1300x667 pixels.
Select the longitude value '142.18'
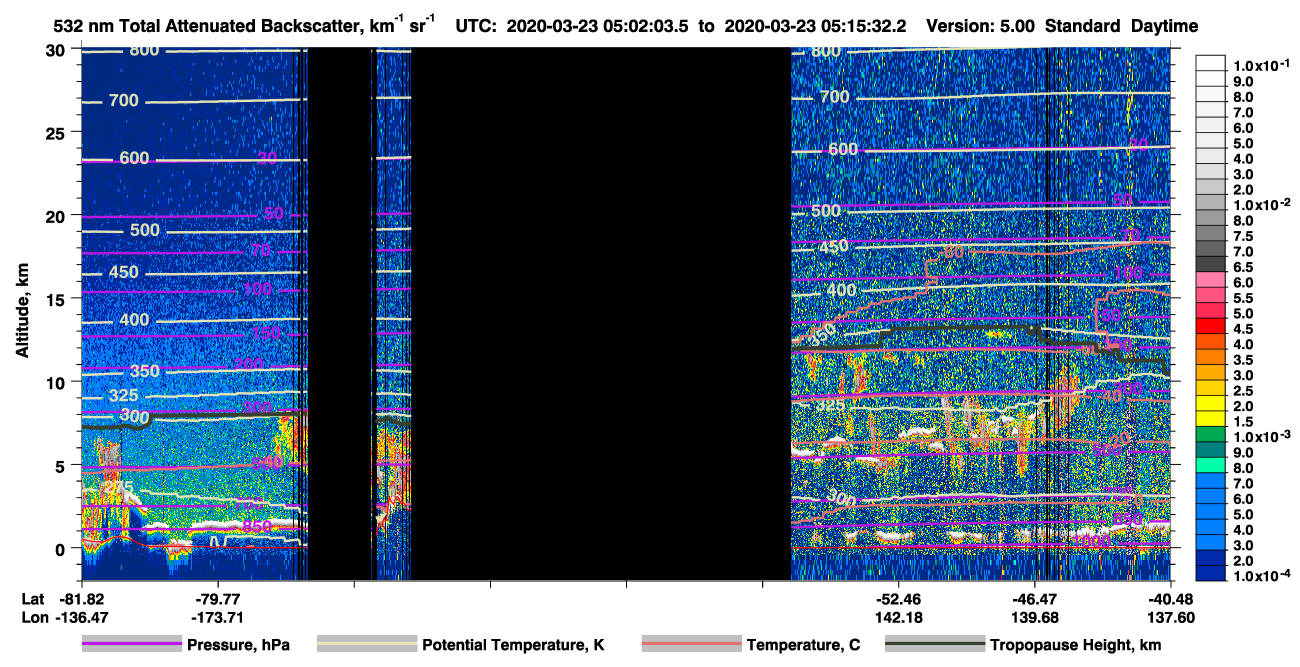click(899, 617)
